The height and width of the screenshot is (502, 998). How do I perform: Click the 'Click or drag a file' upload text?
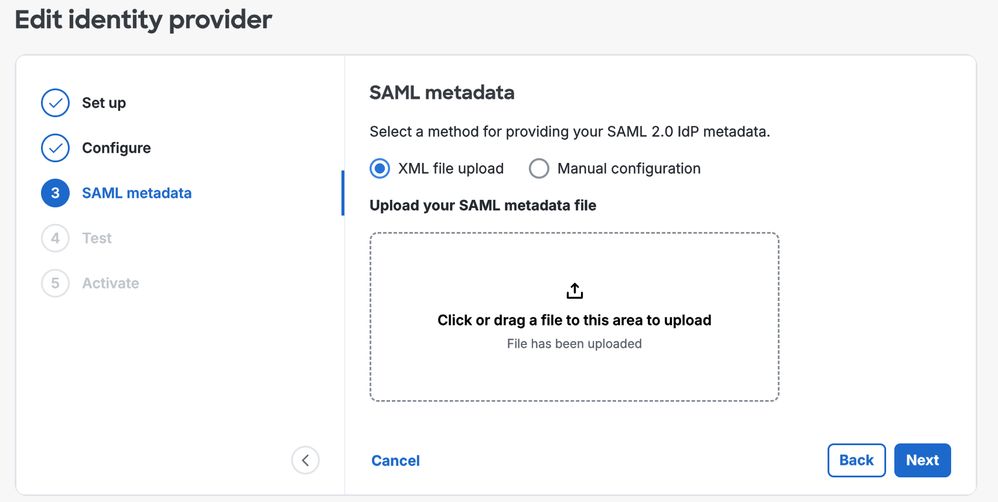(x=574, y=320)
